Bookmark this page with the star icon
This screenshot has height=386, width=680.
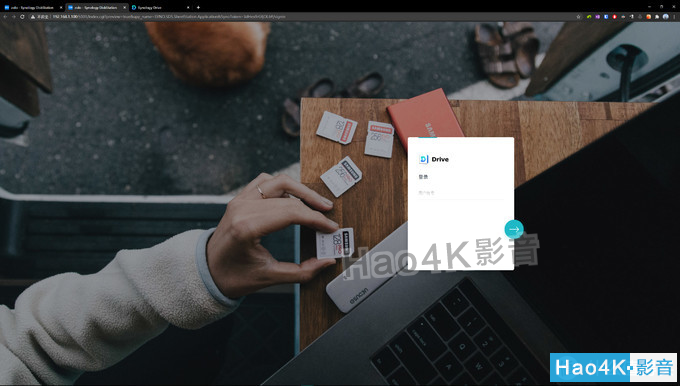point(578,16)
